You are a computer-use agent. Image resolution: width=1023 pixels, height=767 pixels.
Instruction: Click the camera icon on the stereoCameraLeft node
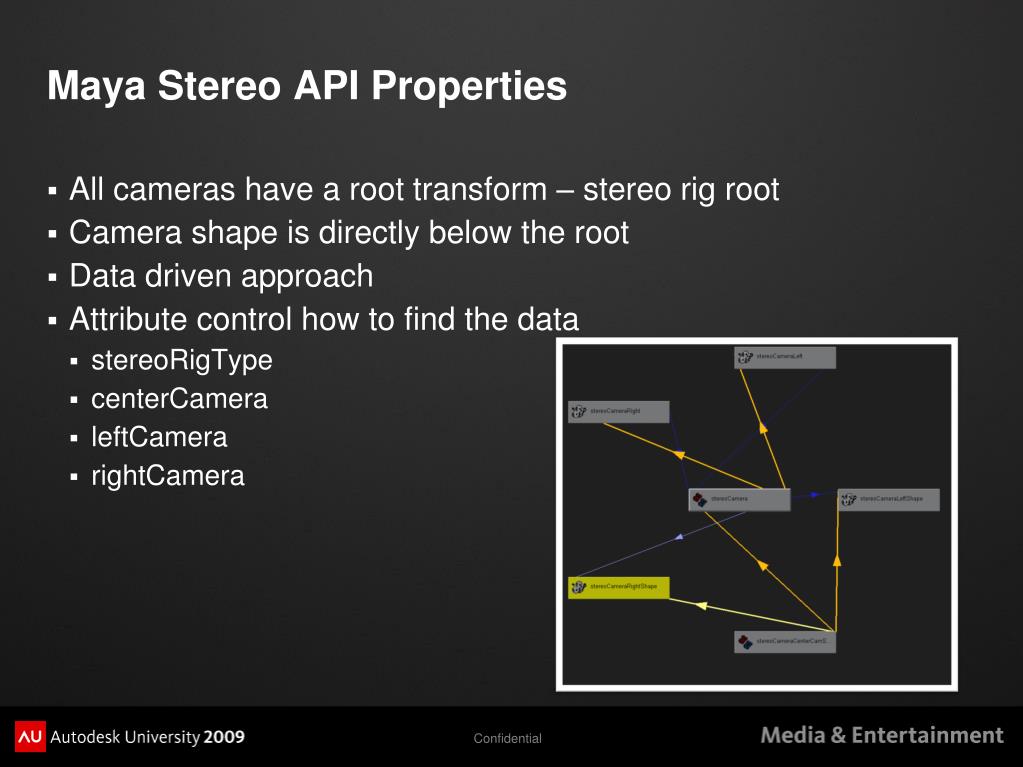pyautogui.click(x=744, y=357)
